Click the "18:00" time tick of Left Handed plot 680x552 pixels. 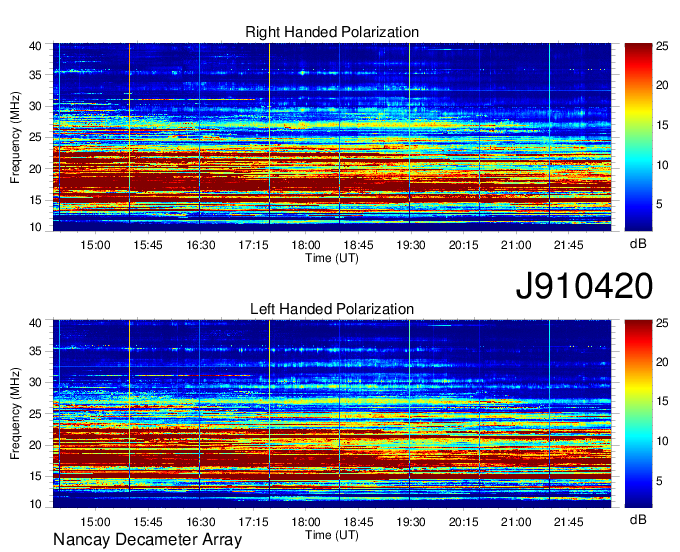point(306,522)
